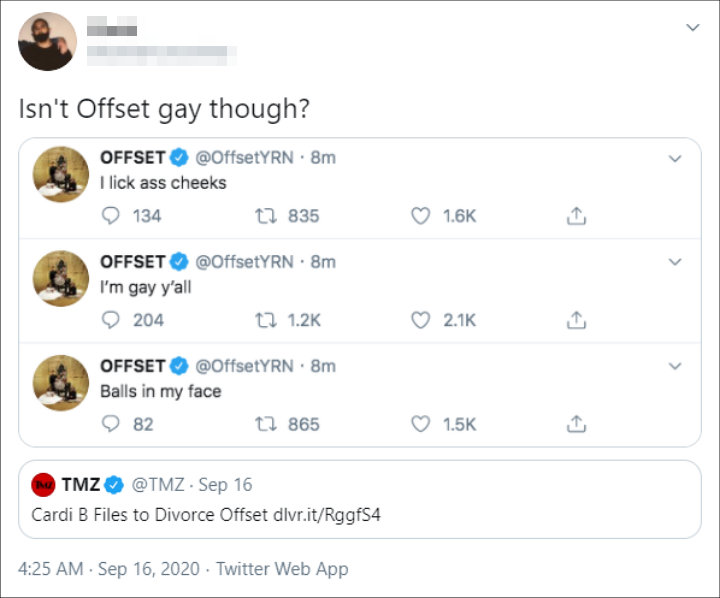Viewport: 720px width, 598px height.
Task: Share the "I'm gay y'all" tweet
Action: click(576, 320)
